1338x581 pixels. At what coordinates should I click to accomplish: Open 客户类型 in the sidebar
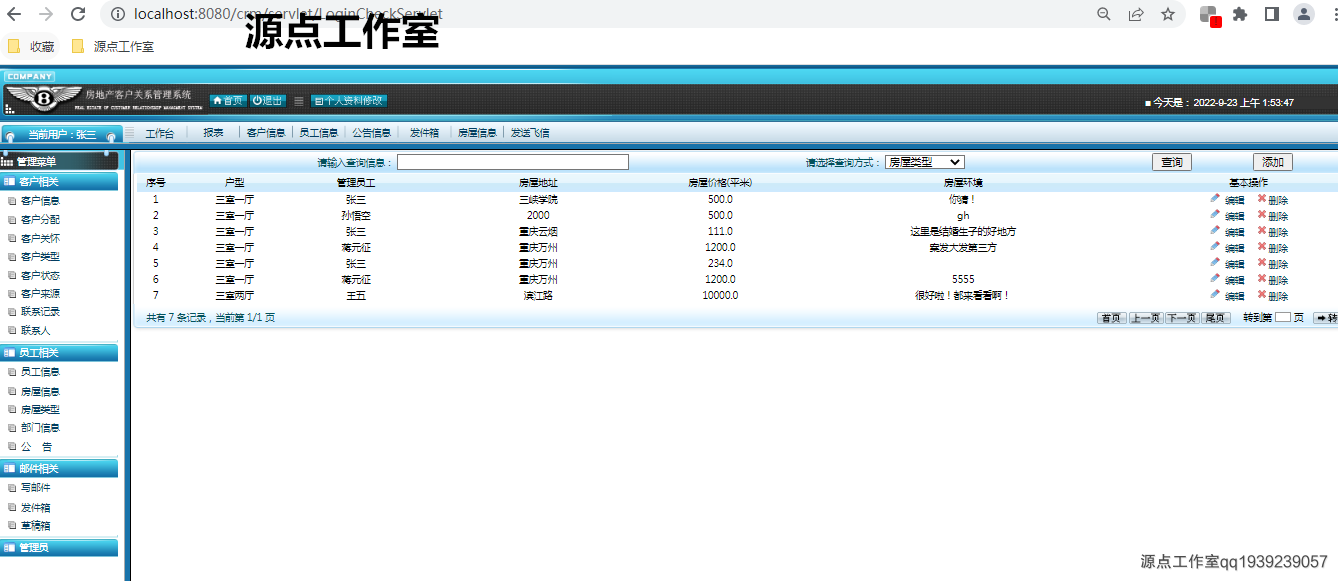pyautogui.click(x=40, y=257)
